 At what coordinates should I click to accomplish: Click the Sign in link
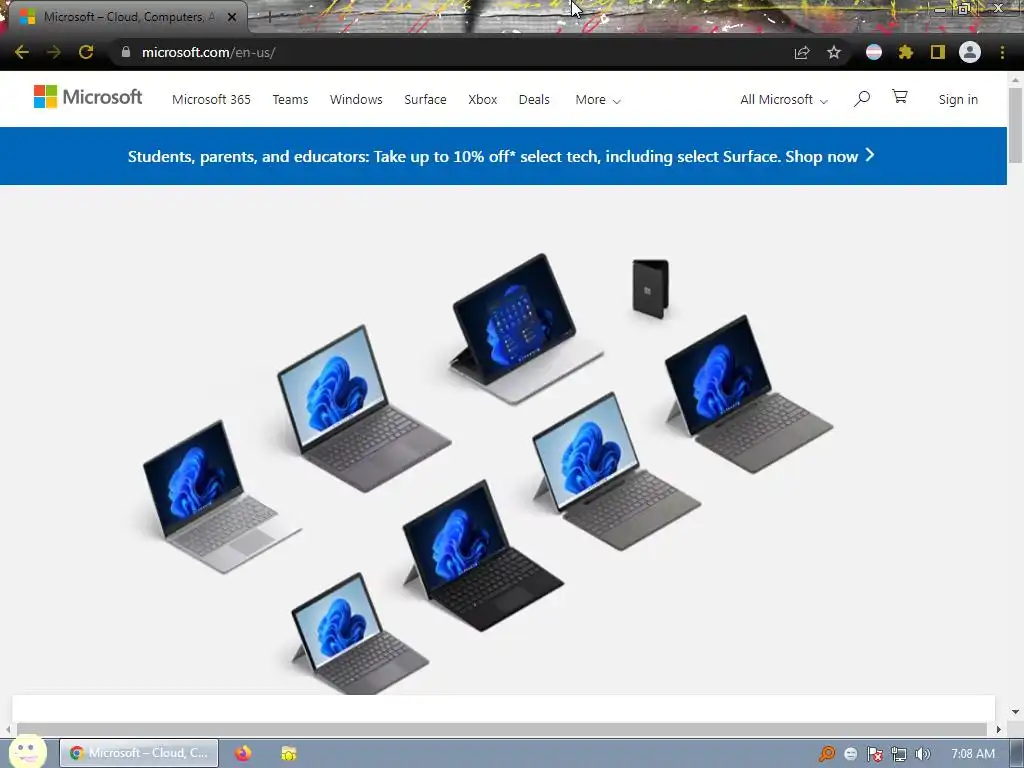[x=958, y=99]
